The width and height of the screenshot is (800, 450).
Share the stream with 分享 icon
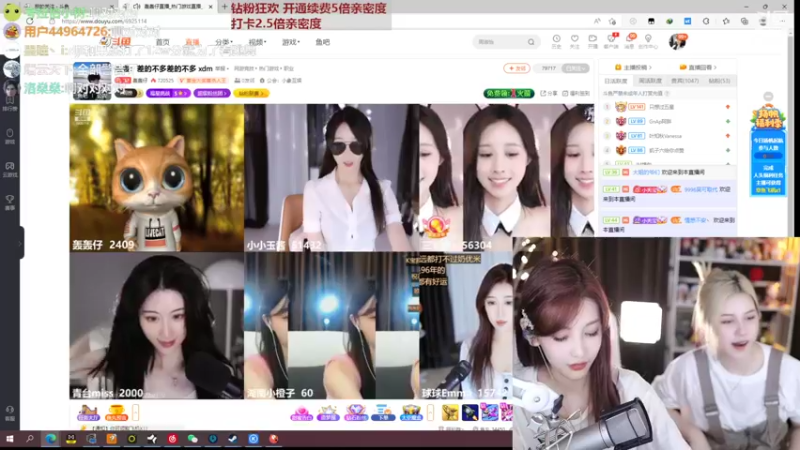[x=548, y=93]
